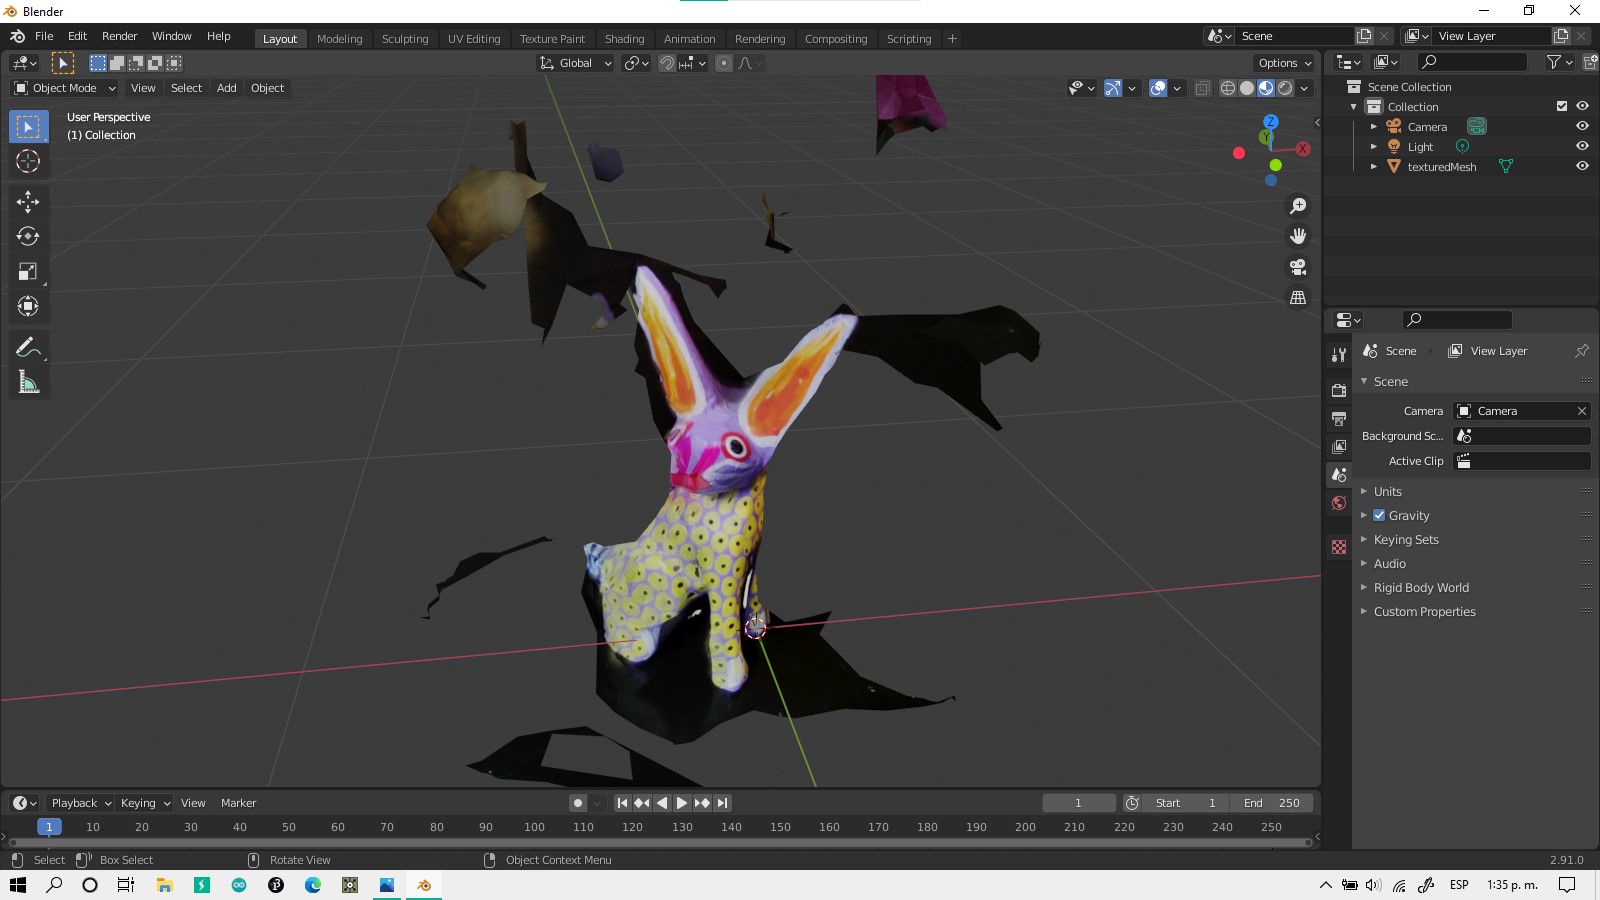Click the 3D Cursor tool
This screenshot has width=1600, height=900.
click(x=28, y=161)
